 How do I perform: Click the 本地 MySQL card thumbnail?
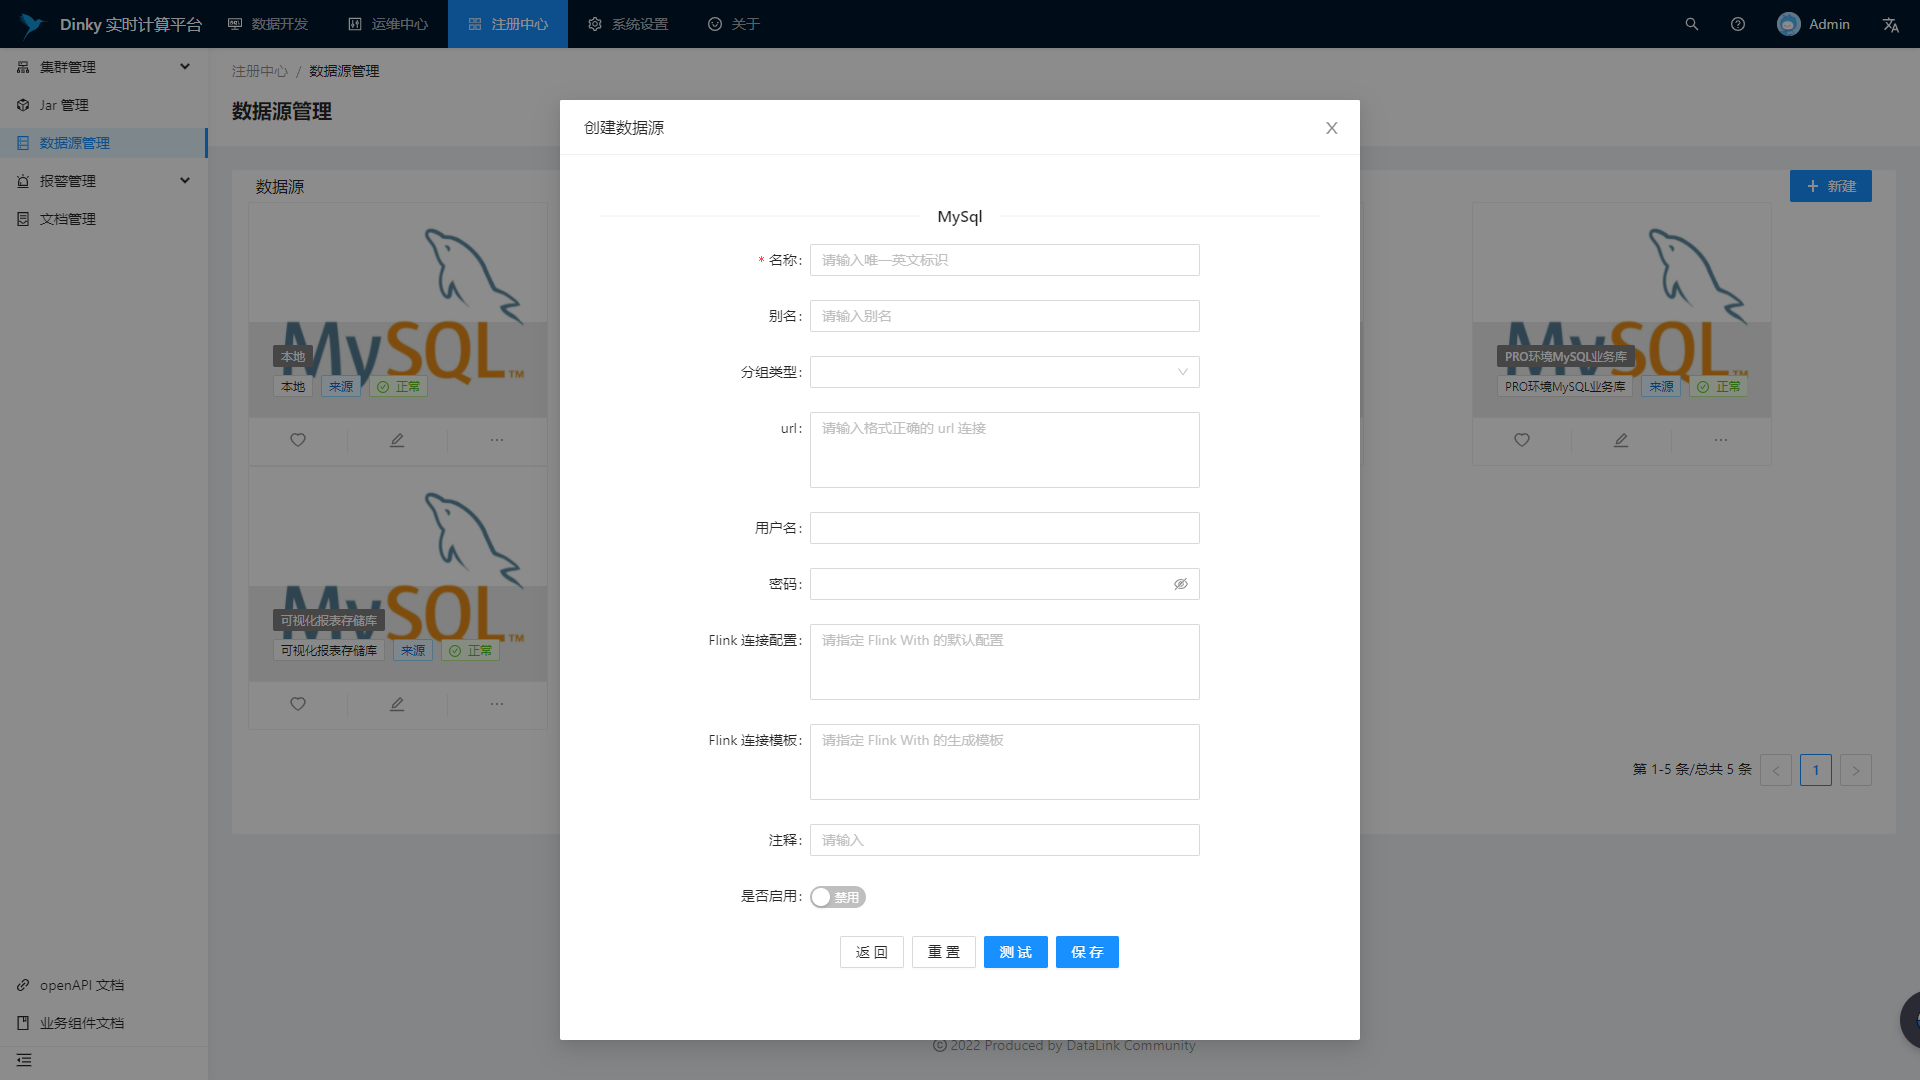click(x=398, y=310)
